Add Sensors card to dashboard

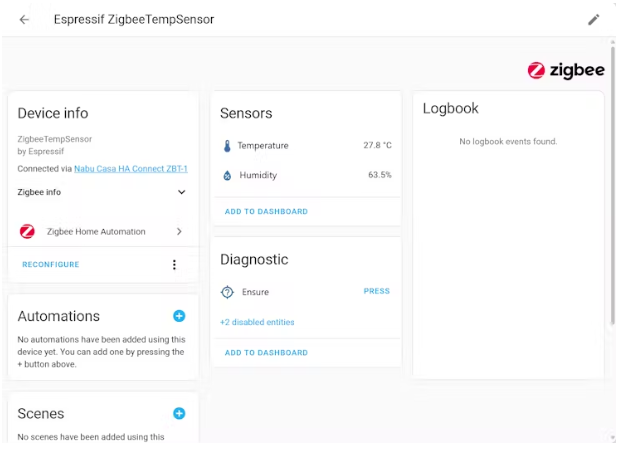tap(266, 212)
